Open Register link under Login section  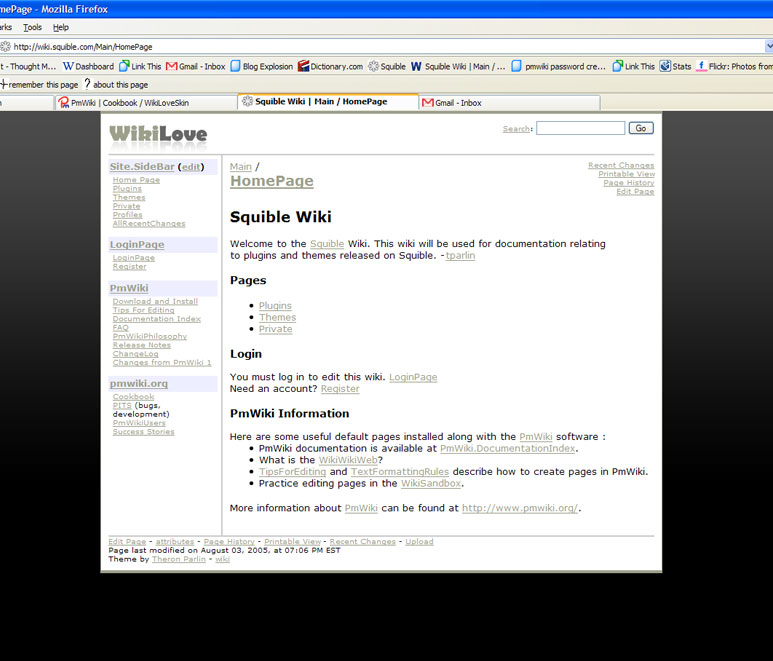(x=340, y=388)
